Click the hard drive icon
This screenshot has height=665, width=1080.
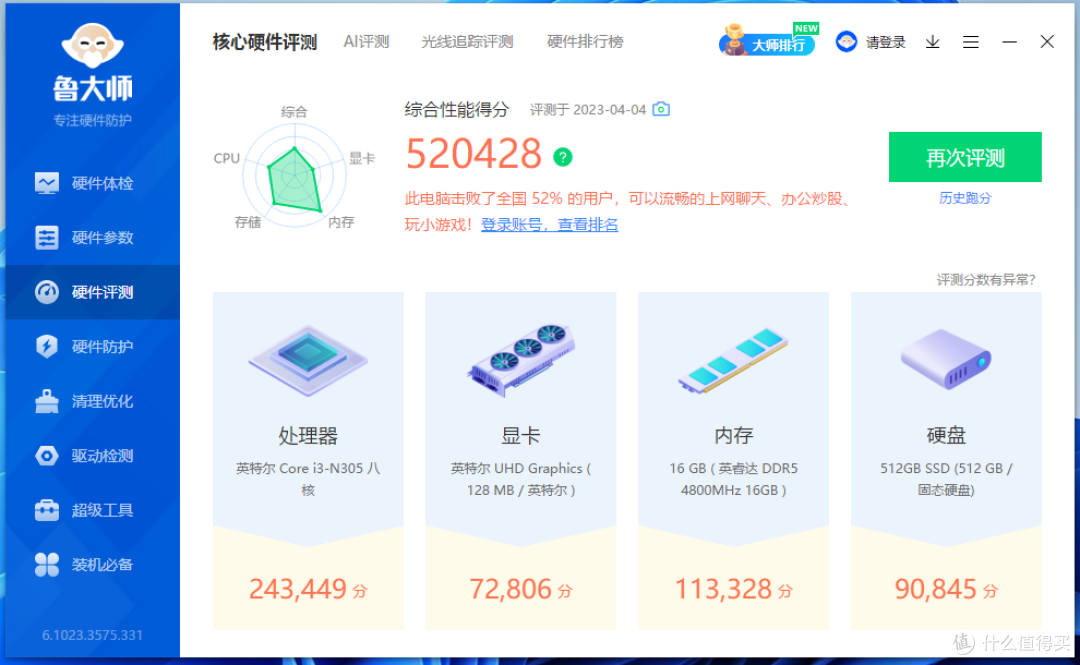tap(946, 358)
